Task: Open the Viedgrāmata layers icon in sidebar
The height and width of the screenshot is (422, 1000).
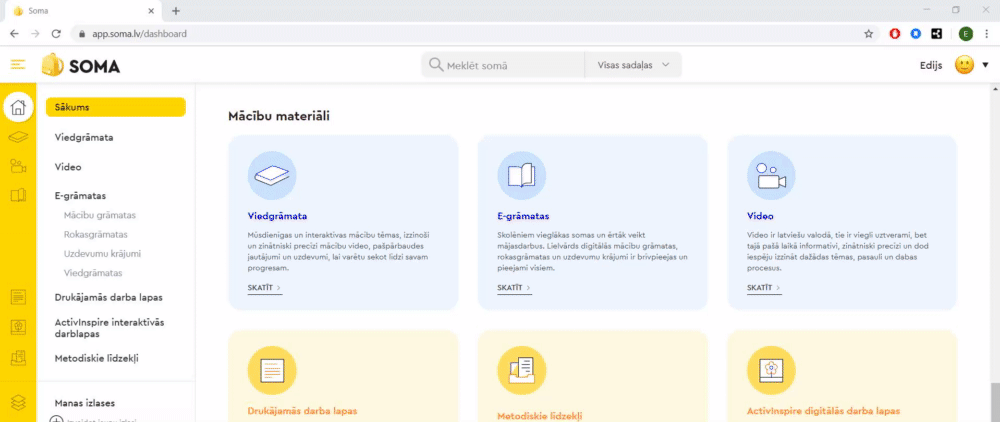Action: (x=18, y=137)
